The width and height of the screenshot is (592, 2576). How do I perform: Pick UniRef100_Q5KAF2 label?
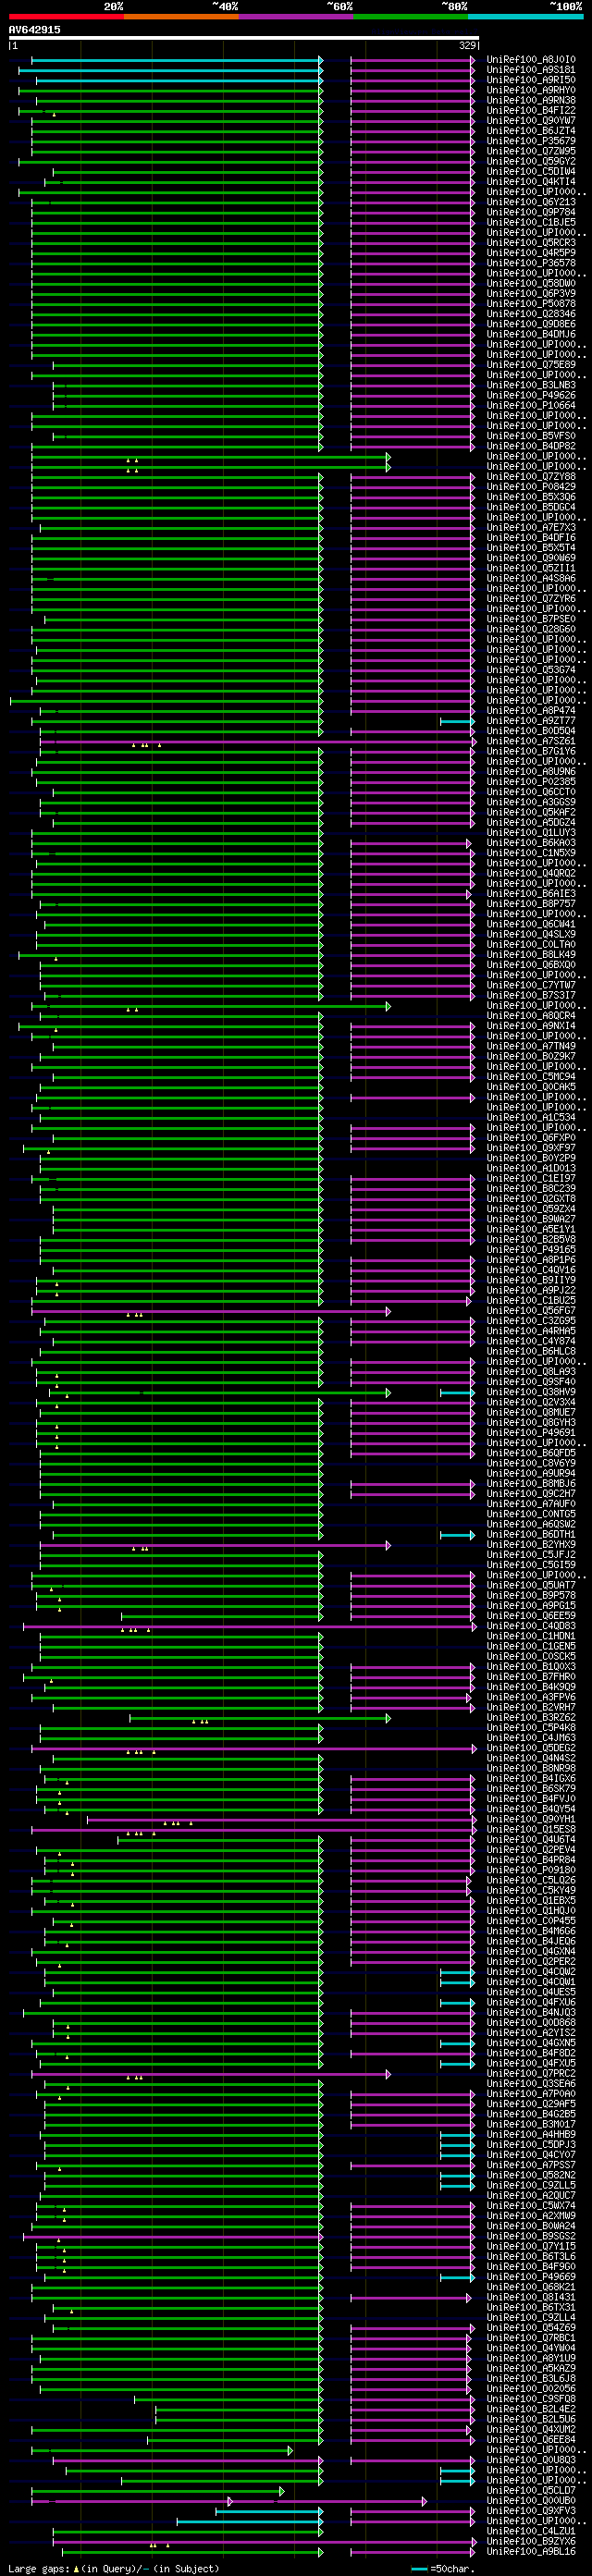point(531,812)
